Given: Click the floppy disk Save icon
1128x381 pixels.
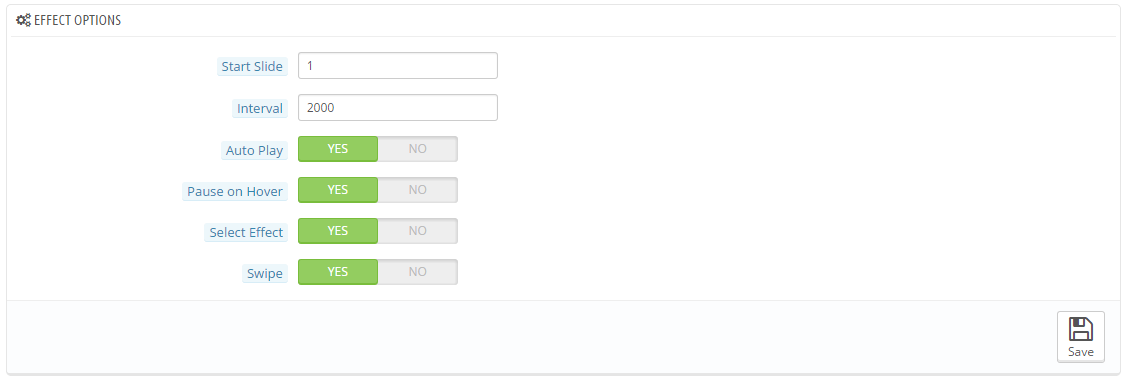Looking at the screenshot, I should point(1081,329).
